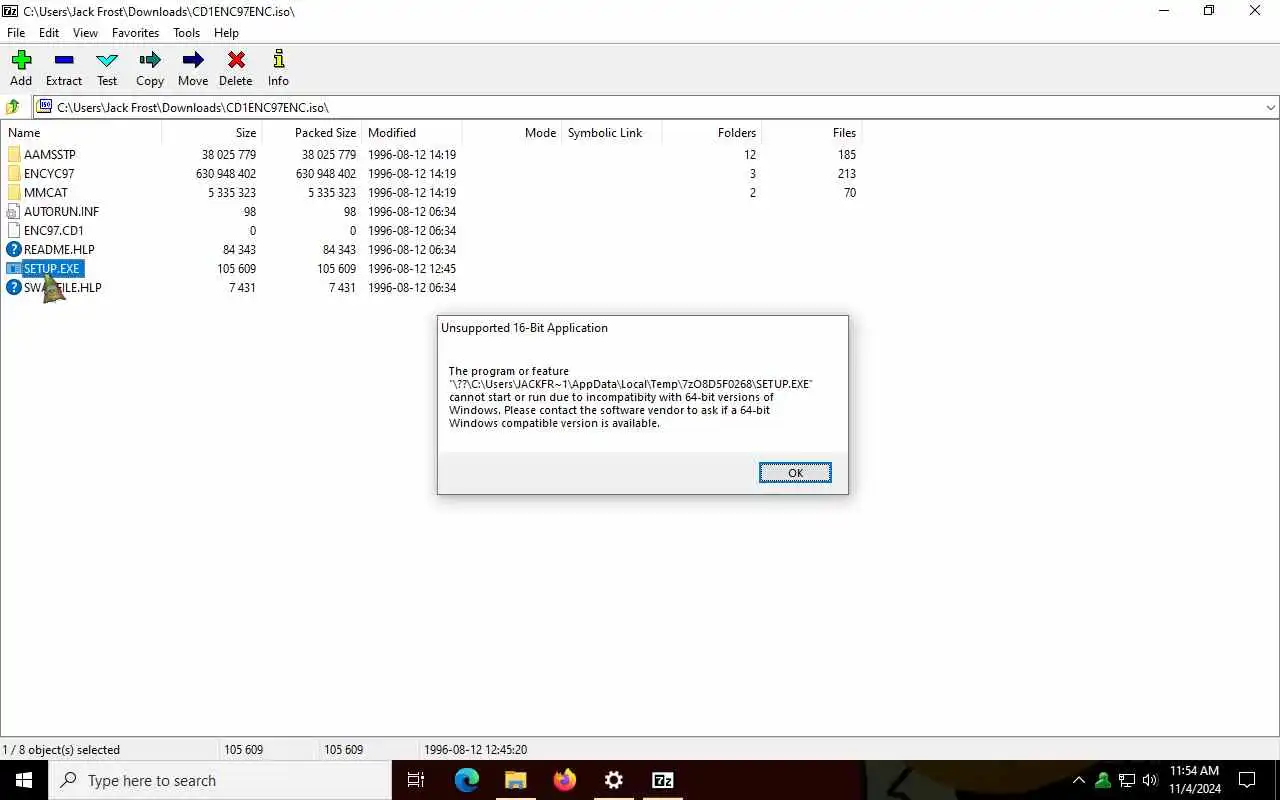Viewport: 1280px width, 800px height.
Task: Open the Info toolbar icon
Action: pyautogui.click(x=278, y=61)
